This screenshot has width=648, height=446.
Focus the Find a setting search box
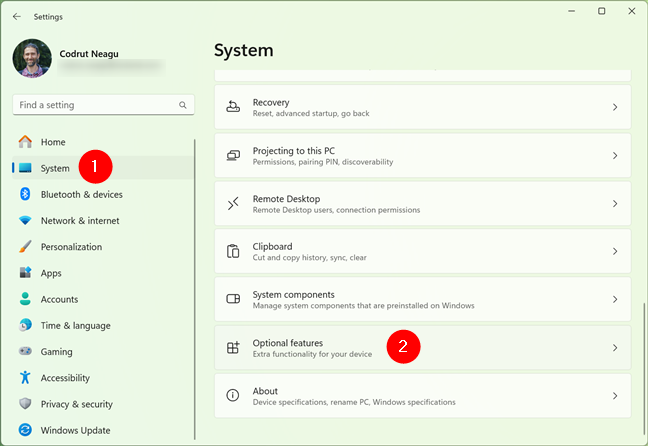[103, 105]
